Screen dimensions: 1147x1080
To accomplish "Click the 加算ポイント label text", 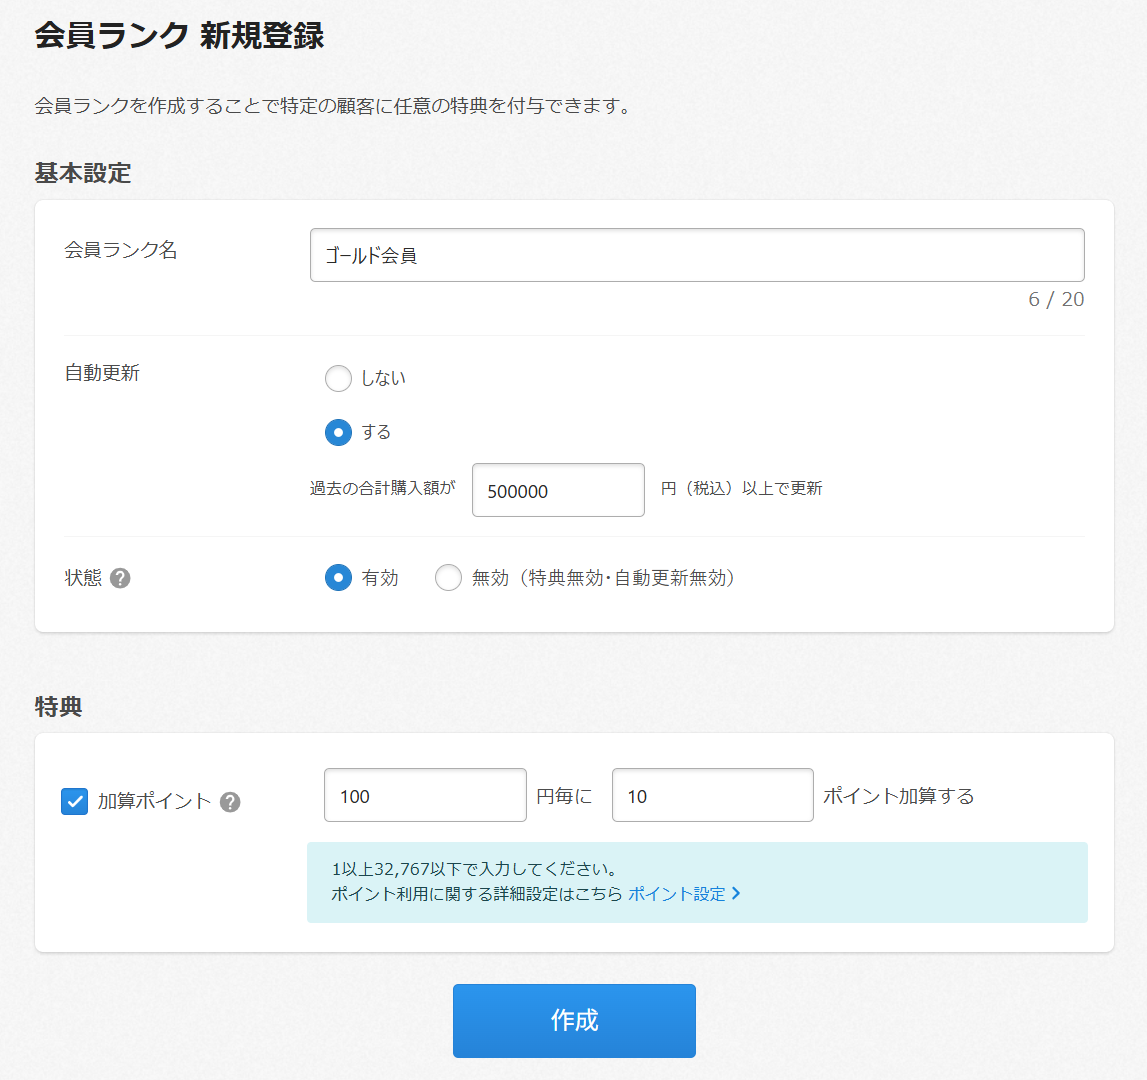I will pyautogui.click(x=154, y=802).
